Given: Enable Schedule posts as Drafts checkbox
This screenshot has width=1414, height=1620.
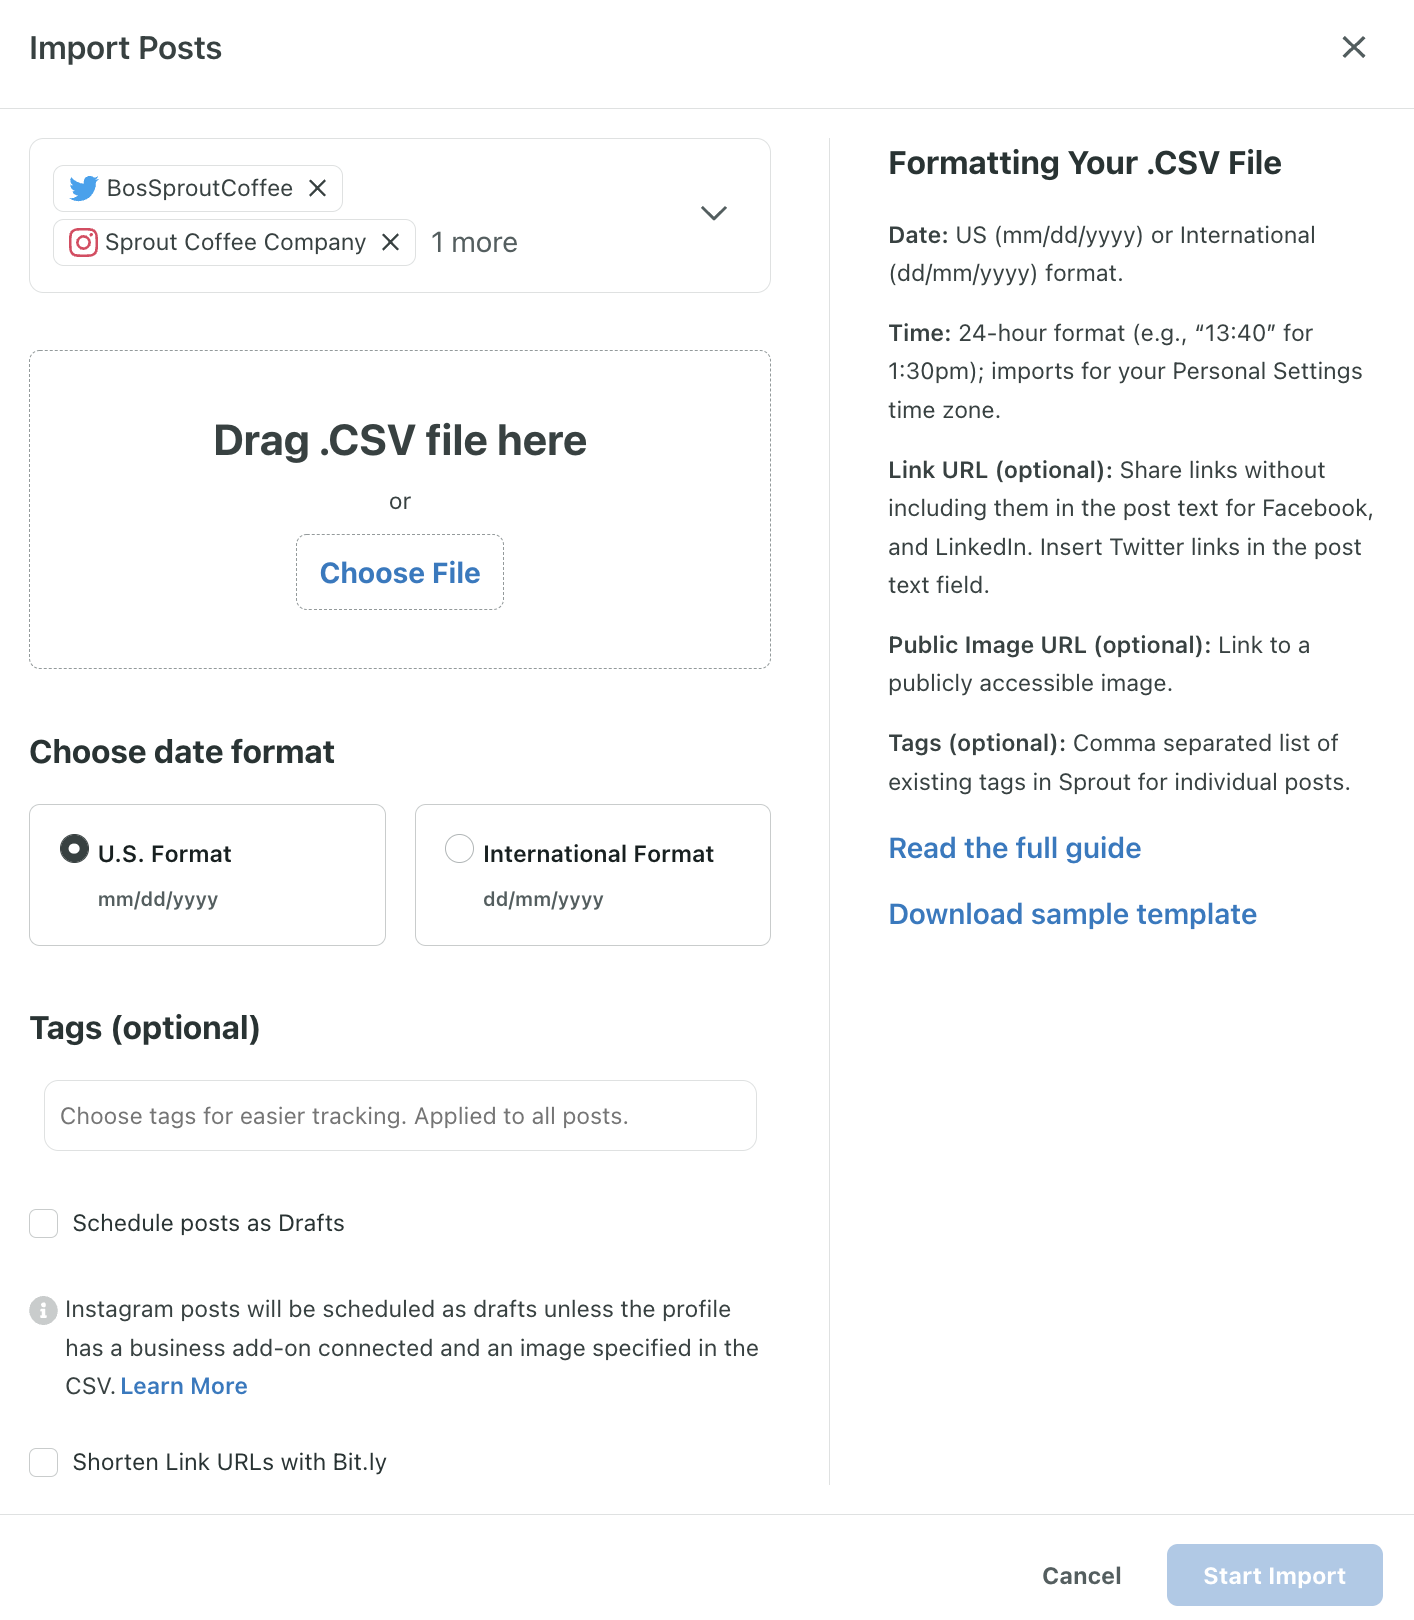Looking at the screenshot, I should tap(44, 1223).
